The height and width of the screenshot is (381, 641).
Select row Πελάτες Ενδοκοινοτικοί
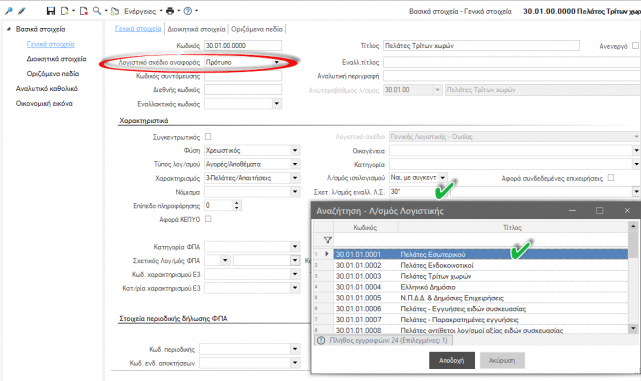coord(480,265)
